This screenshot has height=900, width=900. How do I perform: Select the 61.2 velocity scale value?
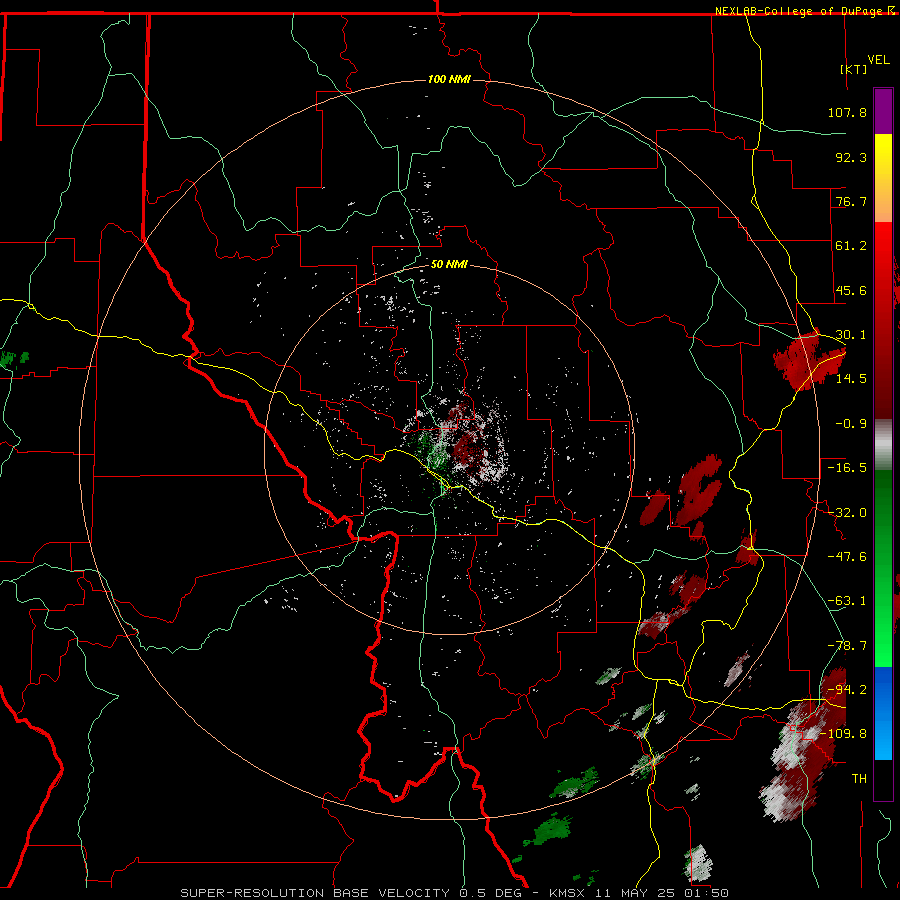pyautogui.click(x=851, y=246)
